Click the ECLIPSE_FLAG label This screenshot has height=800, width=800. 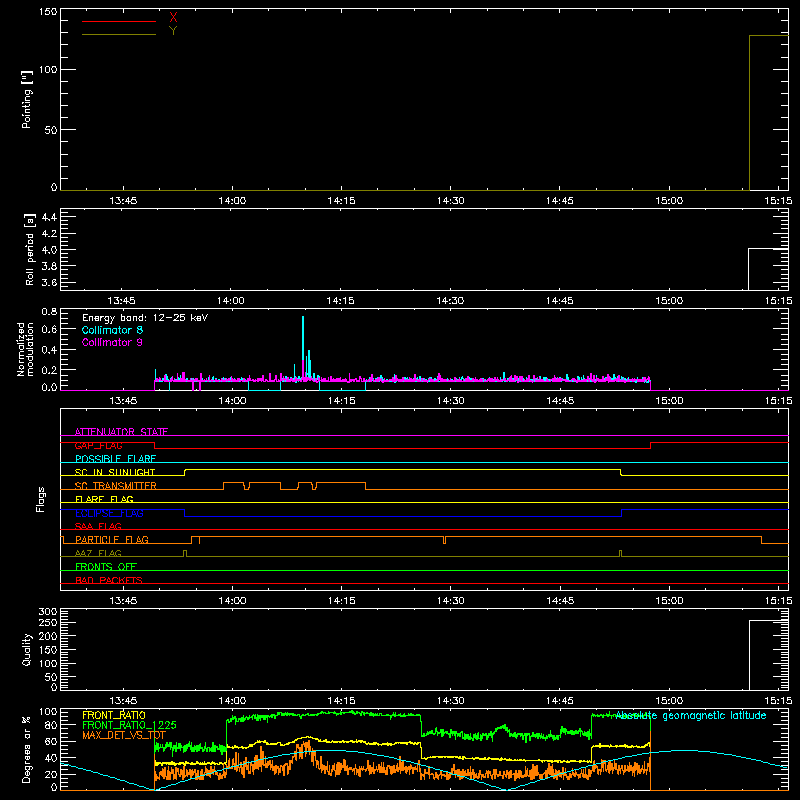tap(109, 513)
